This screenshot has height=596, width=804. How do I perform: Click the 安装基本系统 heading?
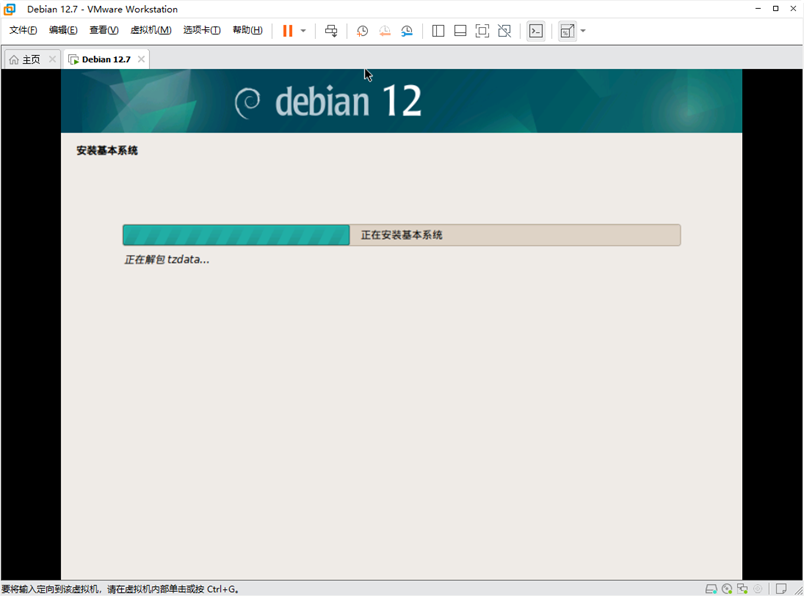pos(107,151)
